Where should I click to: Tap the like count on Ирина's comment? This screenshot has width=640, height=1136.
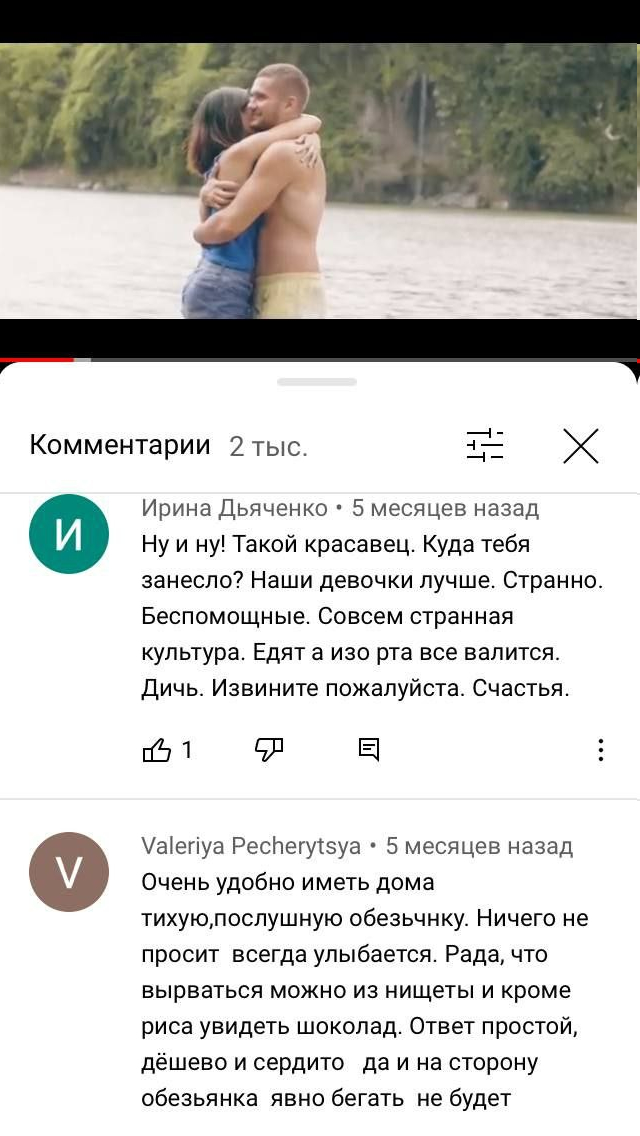pyautogui.click(x=187, y=750)
